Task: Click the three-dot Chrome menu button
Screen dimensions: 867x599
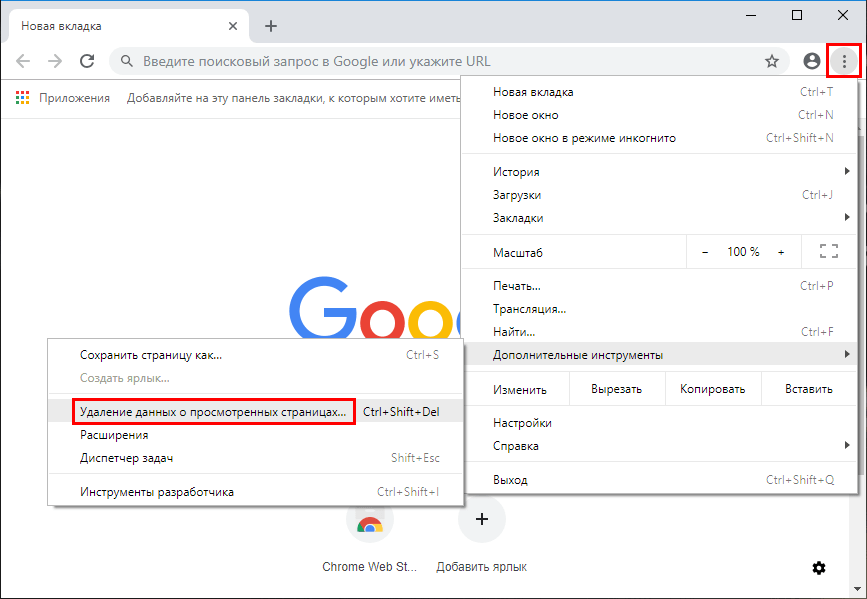Action: 844,61
